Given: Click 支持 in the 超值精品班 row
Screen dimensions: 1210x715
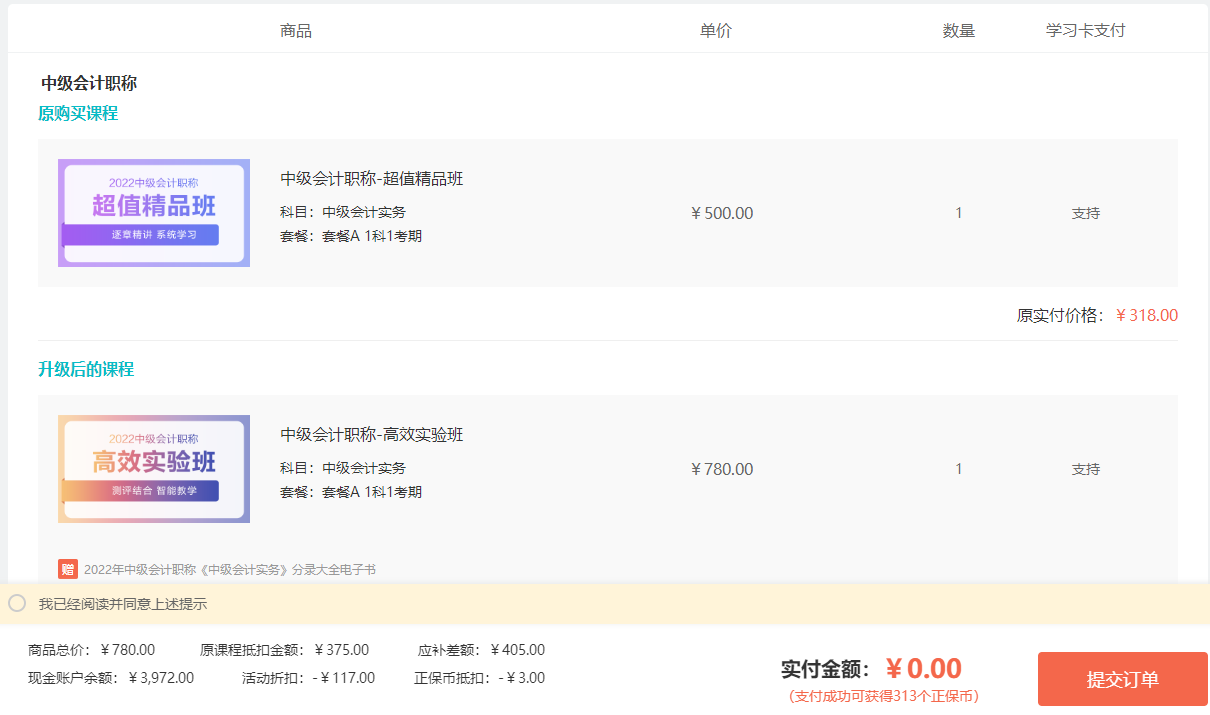Looking at the screenshot, I should pyautogui.click(x=1085, y=213).
